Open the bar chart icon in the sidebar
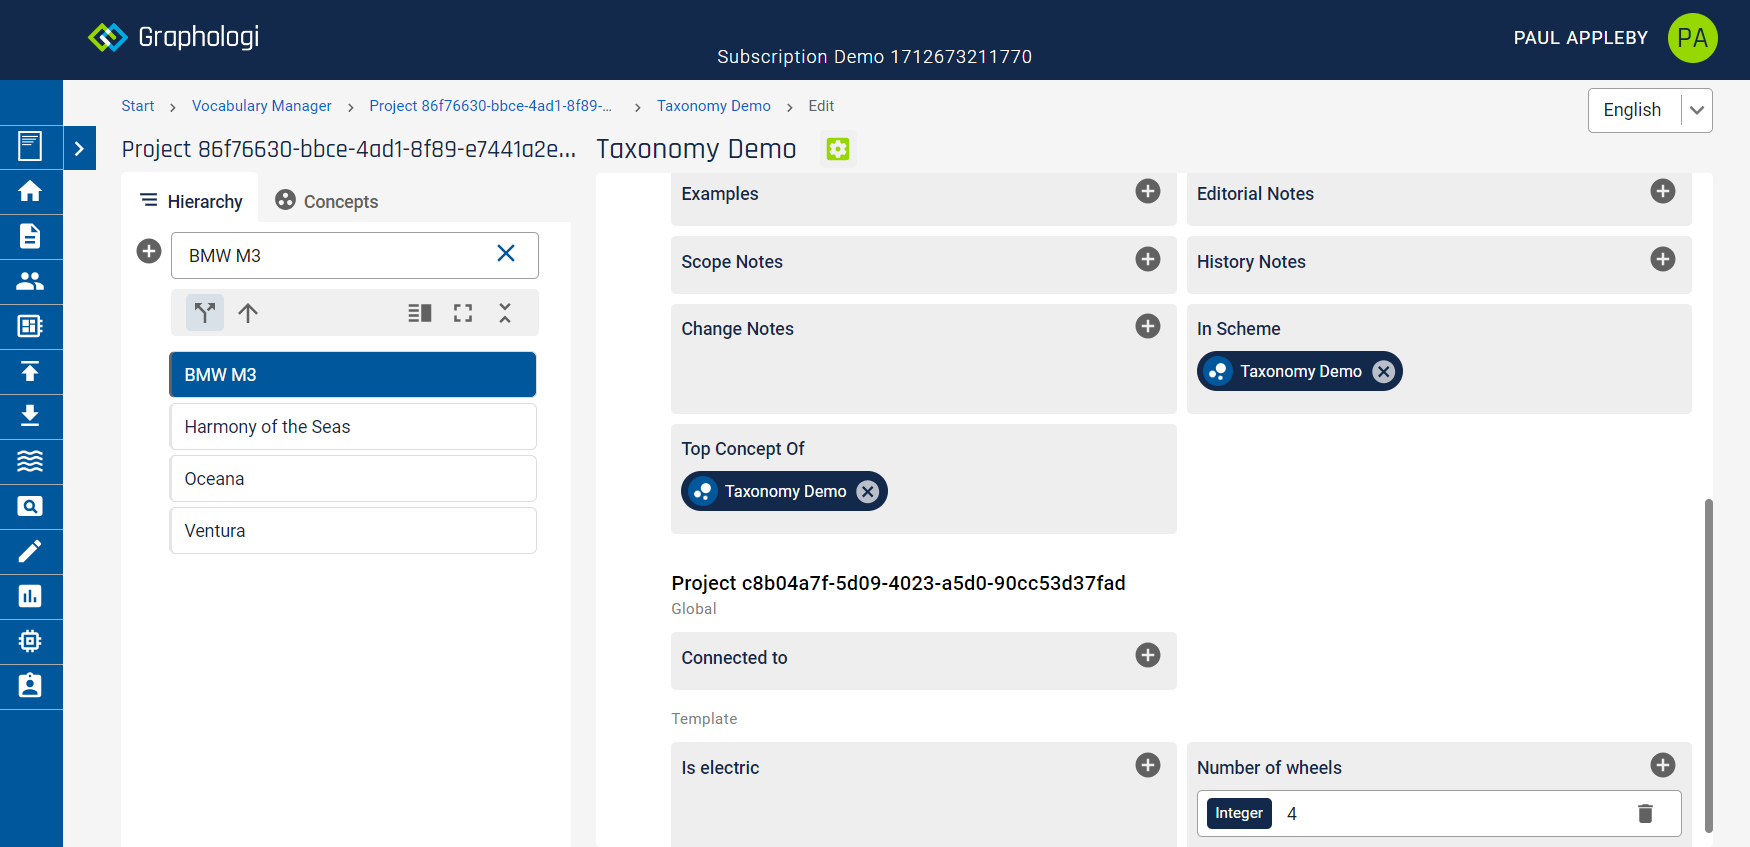 (30, 596)
